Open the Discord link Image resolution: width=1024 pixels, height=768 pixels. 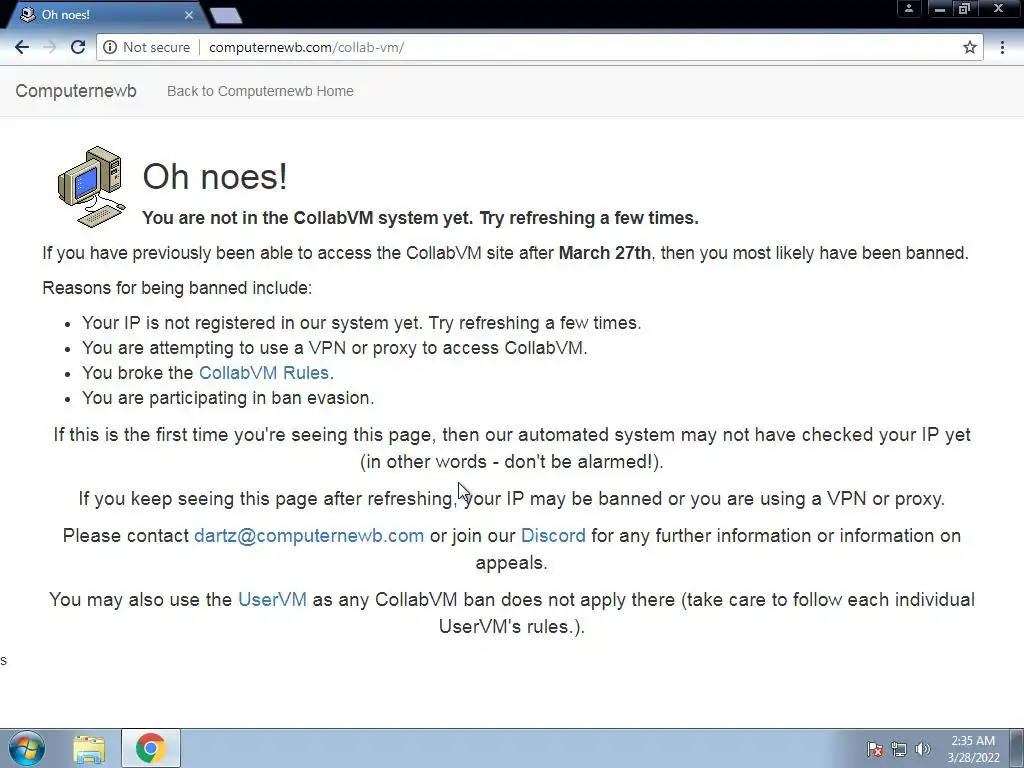[553, 536]
